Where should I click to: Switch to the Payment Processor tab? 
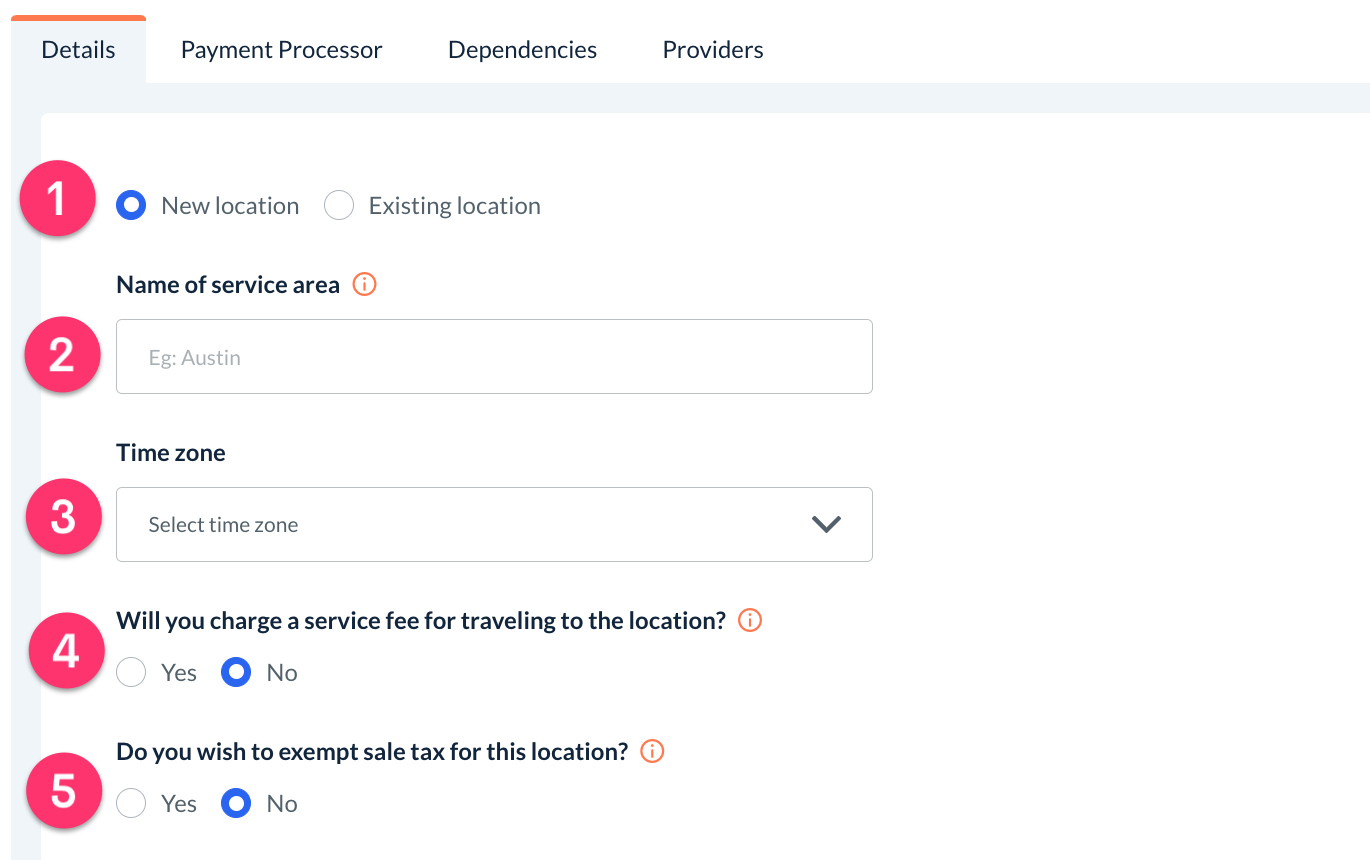pos(281,50)
